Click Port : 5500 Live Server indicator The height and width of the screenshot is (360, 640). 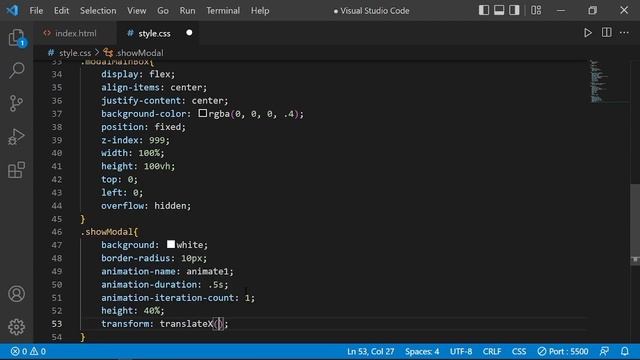[563, 351]
